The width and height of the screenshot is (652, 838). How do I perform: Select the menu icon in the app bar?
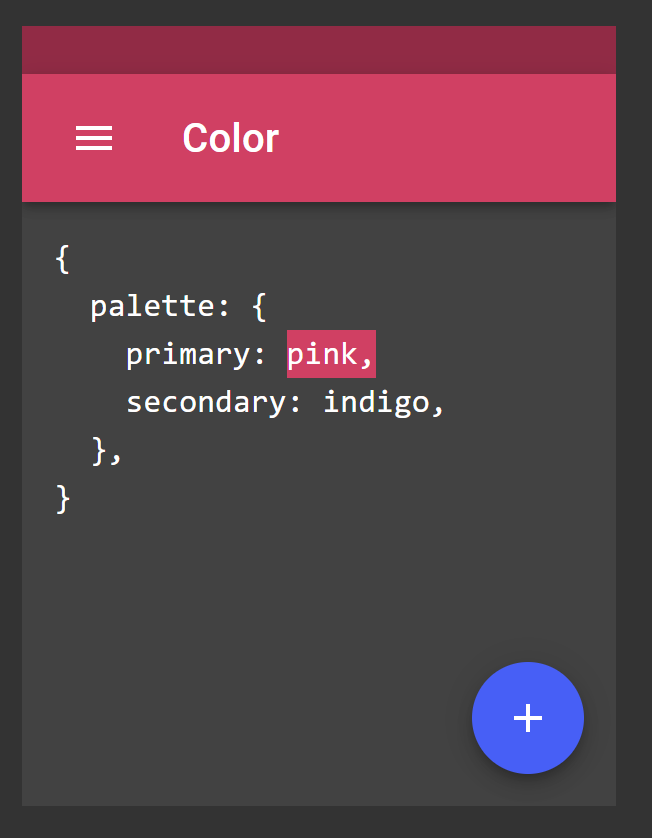[94, 138]
